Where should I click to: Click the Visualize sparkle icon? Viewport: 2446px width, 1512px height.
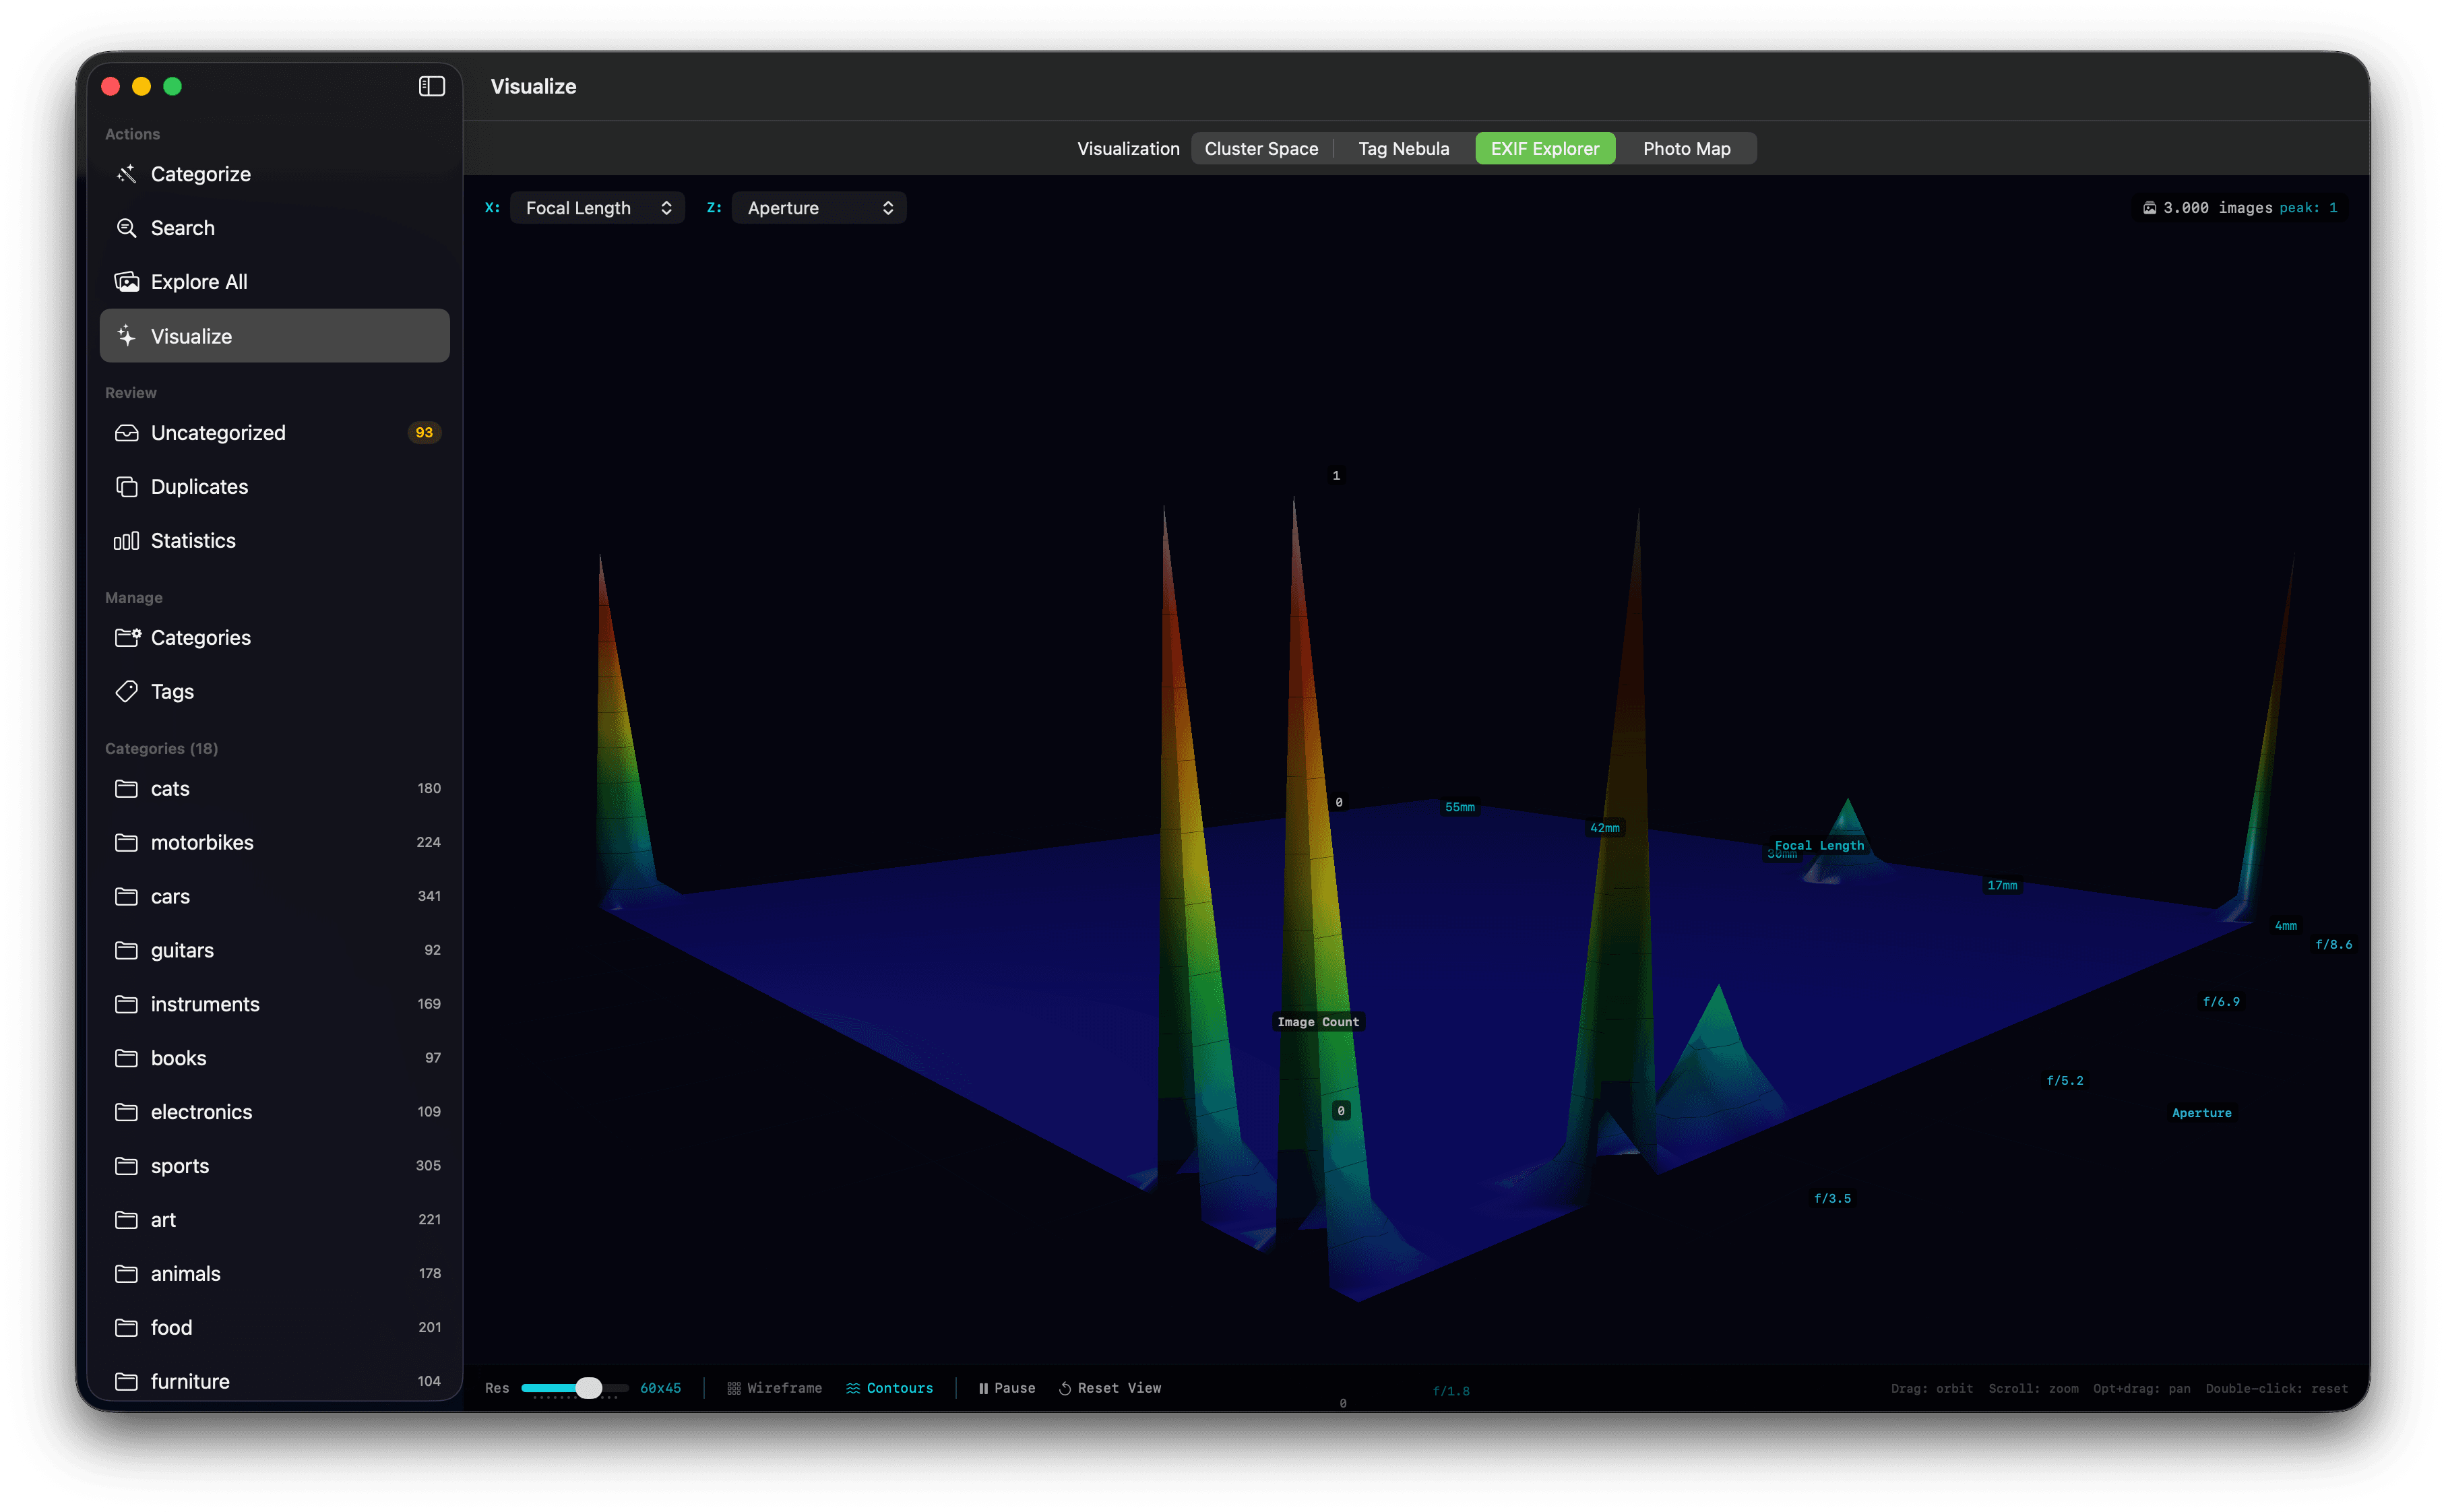point(126,336)
